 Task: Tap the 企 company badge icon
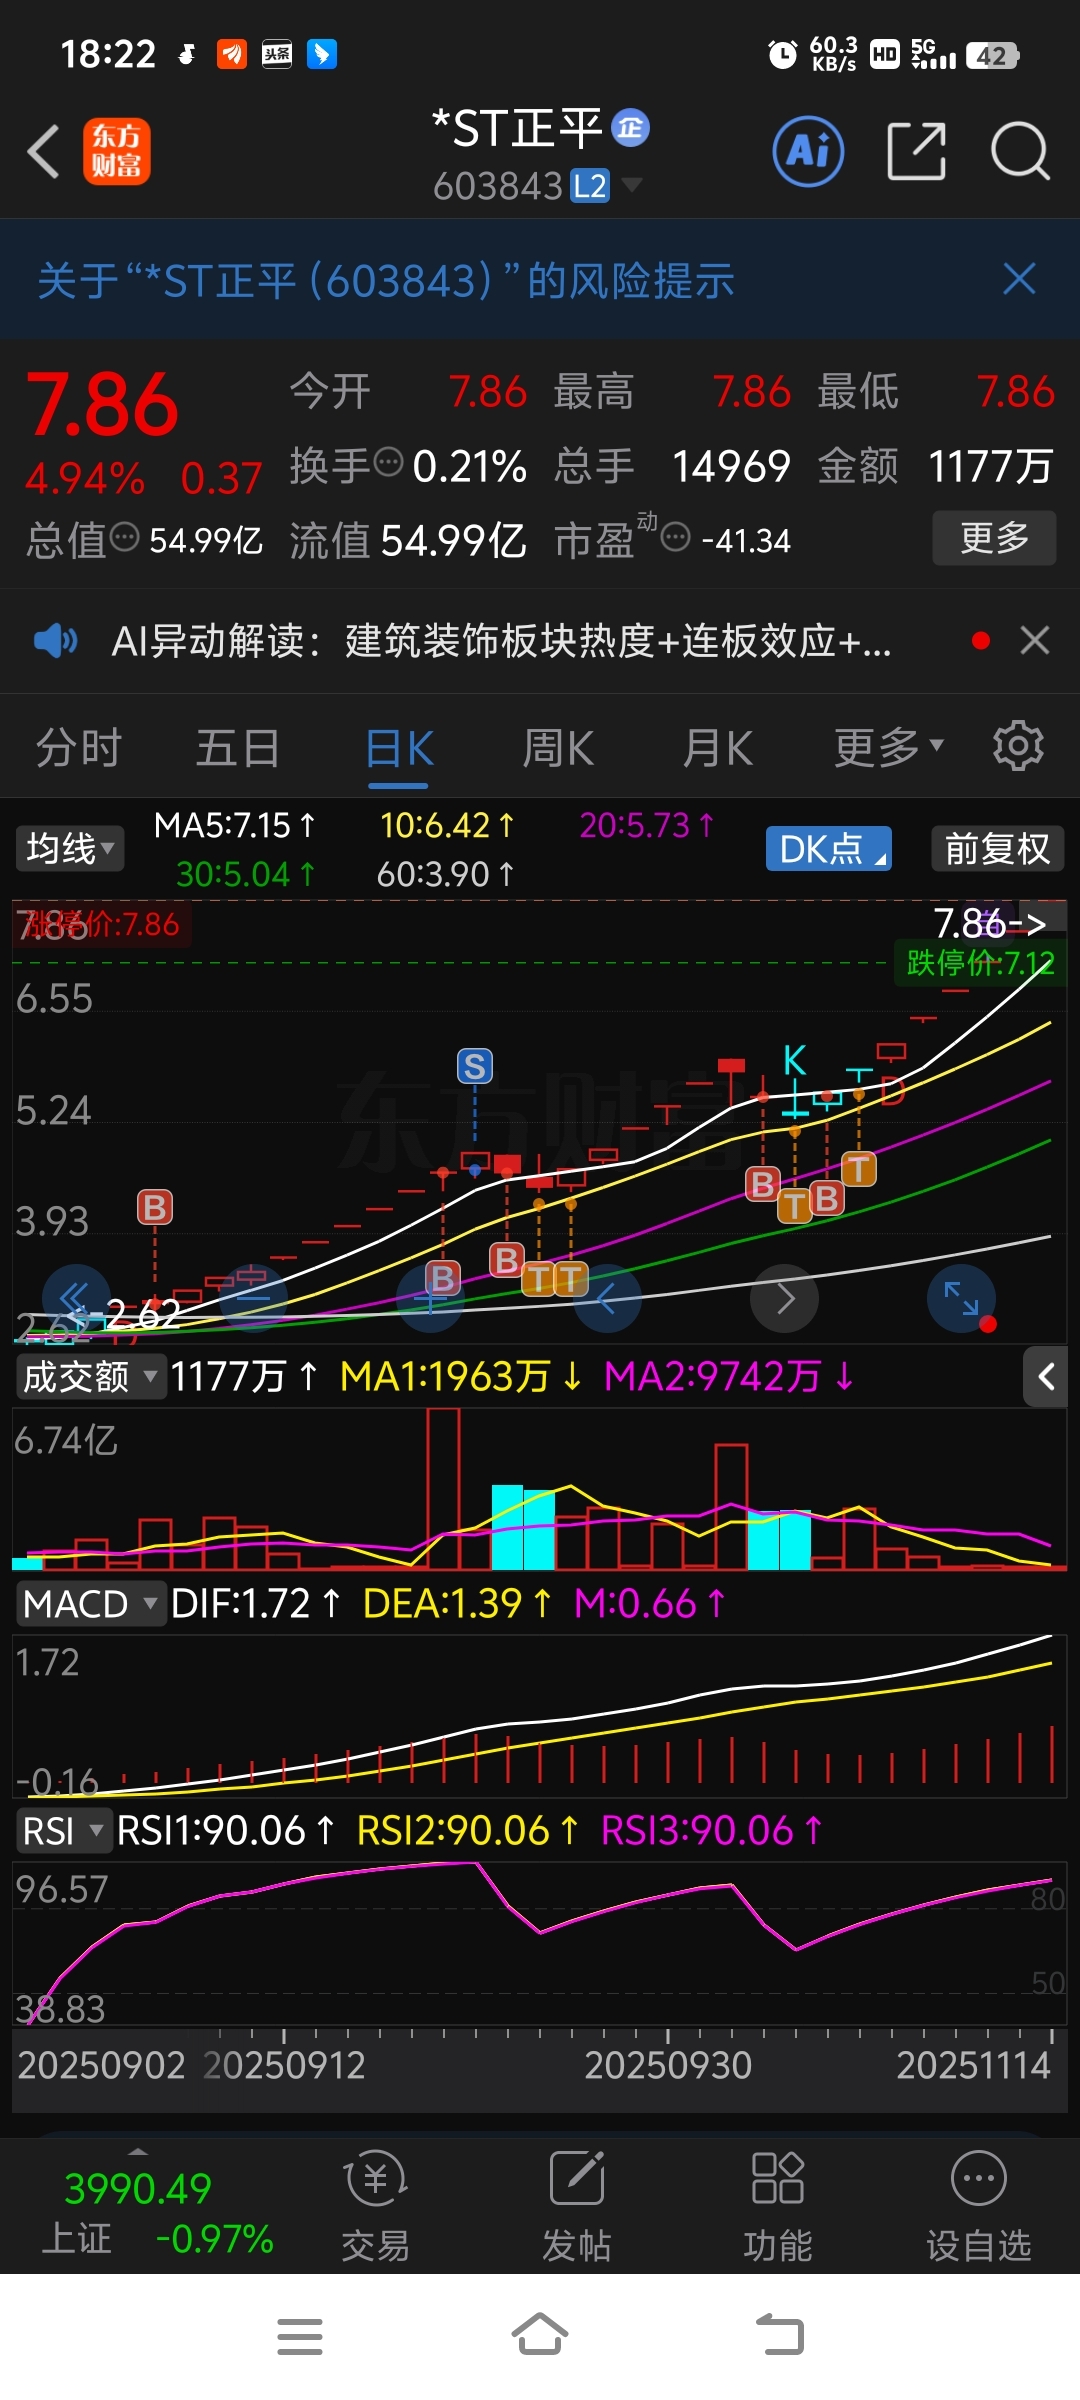click(630, 127)
